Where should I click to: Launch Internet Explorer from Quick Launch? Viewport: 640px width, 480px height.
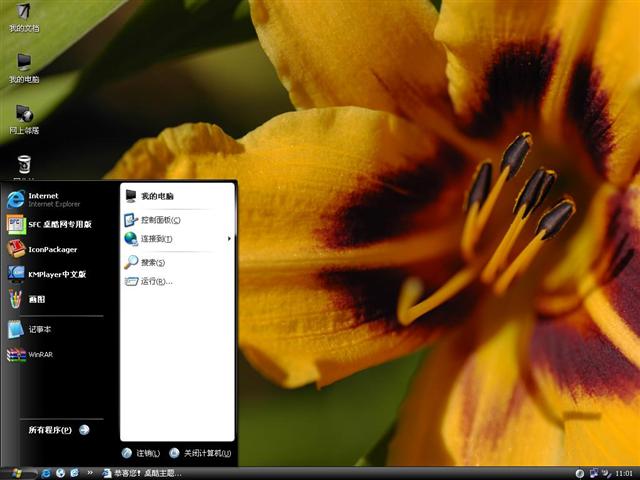pos(46,473)
